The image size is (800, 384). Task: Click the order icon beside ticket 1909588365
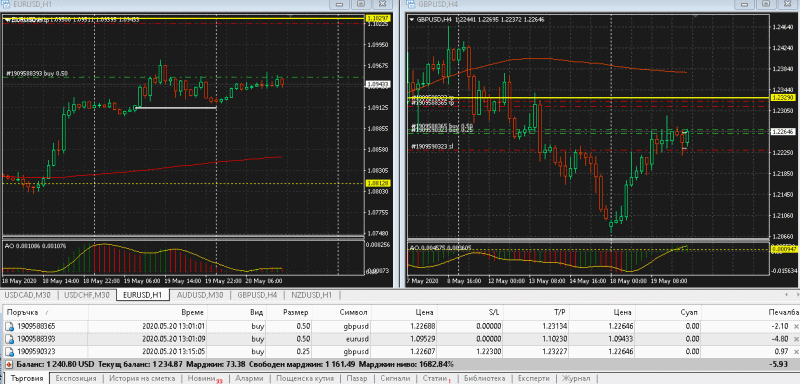[x=9, y=326]
